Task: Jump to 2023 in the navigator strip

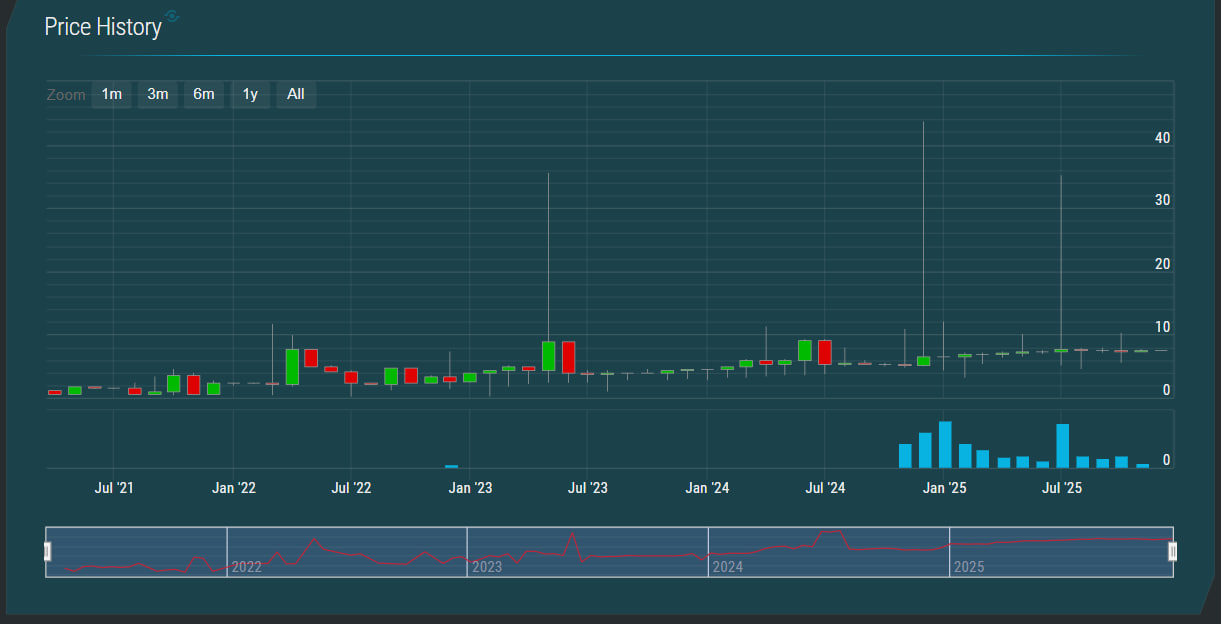Action: click(587, 552)
